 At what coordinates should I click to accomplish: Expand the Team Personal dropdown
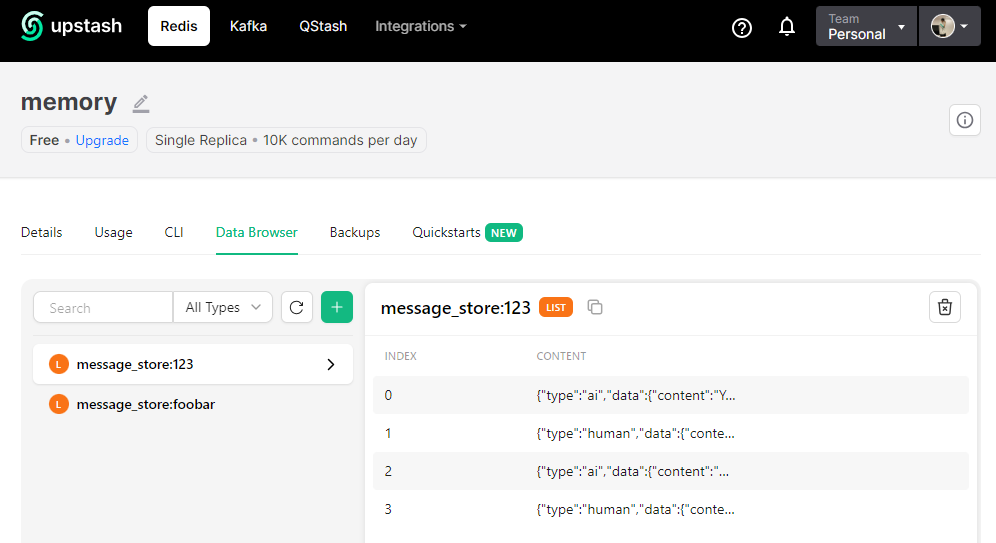pos(866,26)
